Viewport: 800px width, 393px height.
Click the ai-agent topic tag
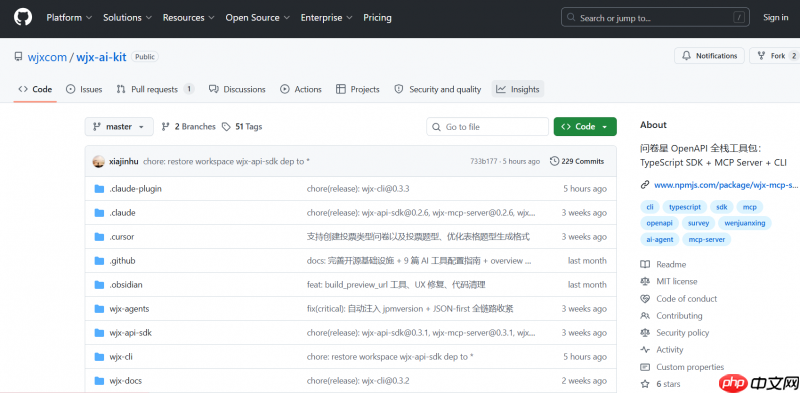pos(660,239)
